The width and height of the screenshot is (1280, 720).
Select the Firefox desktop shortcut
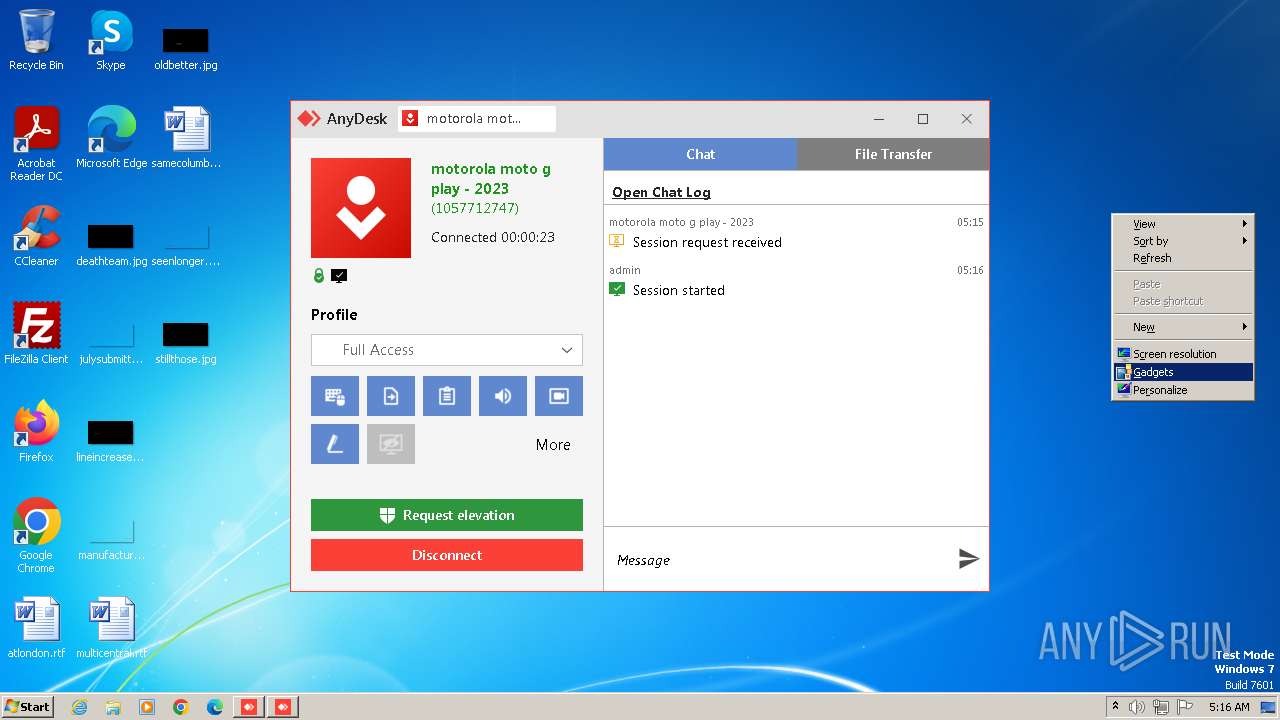click(x=36, y=431)
